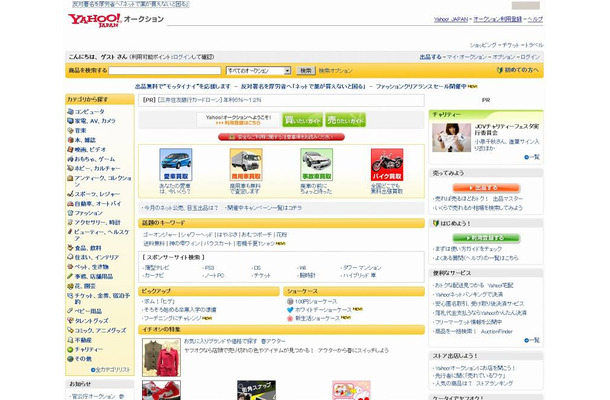610x400 pixels.
Task: Click the ノートPC sponsor link
Action: click(214, 275)
